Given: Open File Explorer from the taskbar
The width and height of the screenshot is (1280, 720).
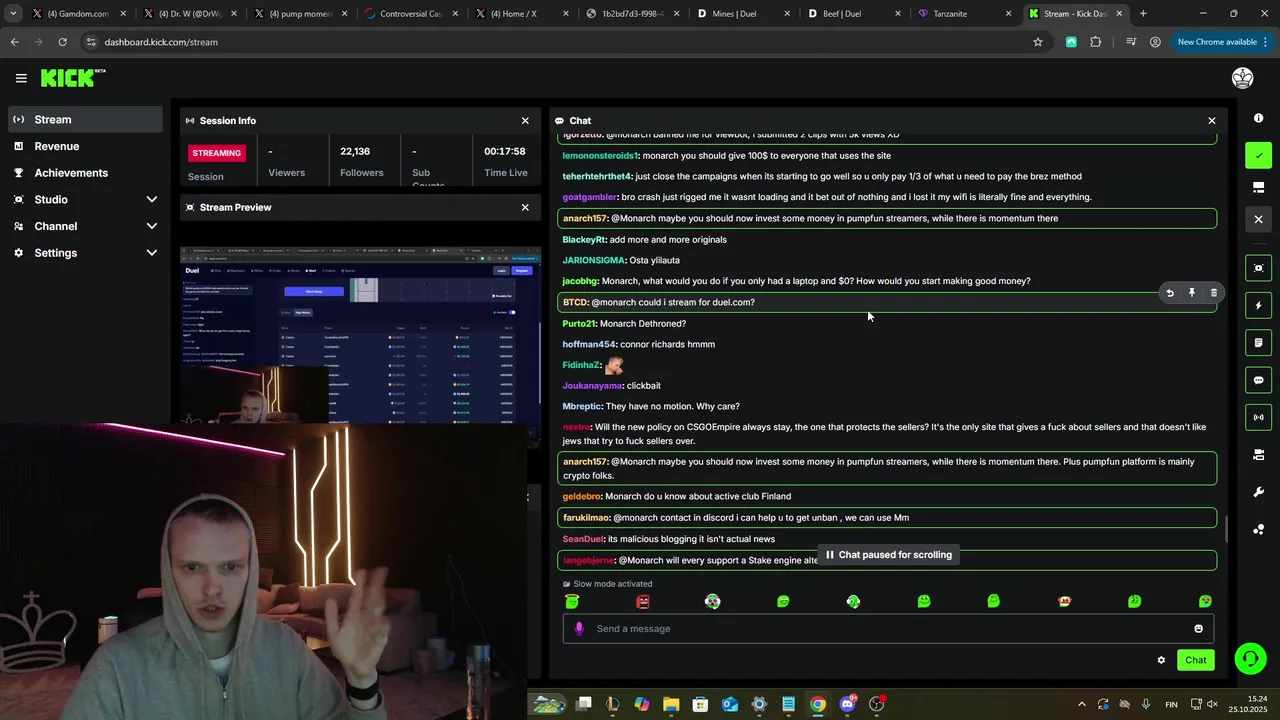Looking at the screenshot, I should [x=671, y=704].
